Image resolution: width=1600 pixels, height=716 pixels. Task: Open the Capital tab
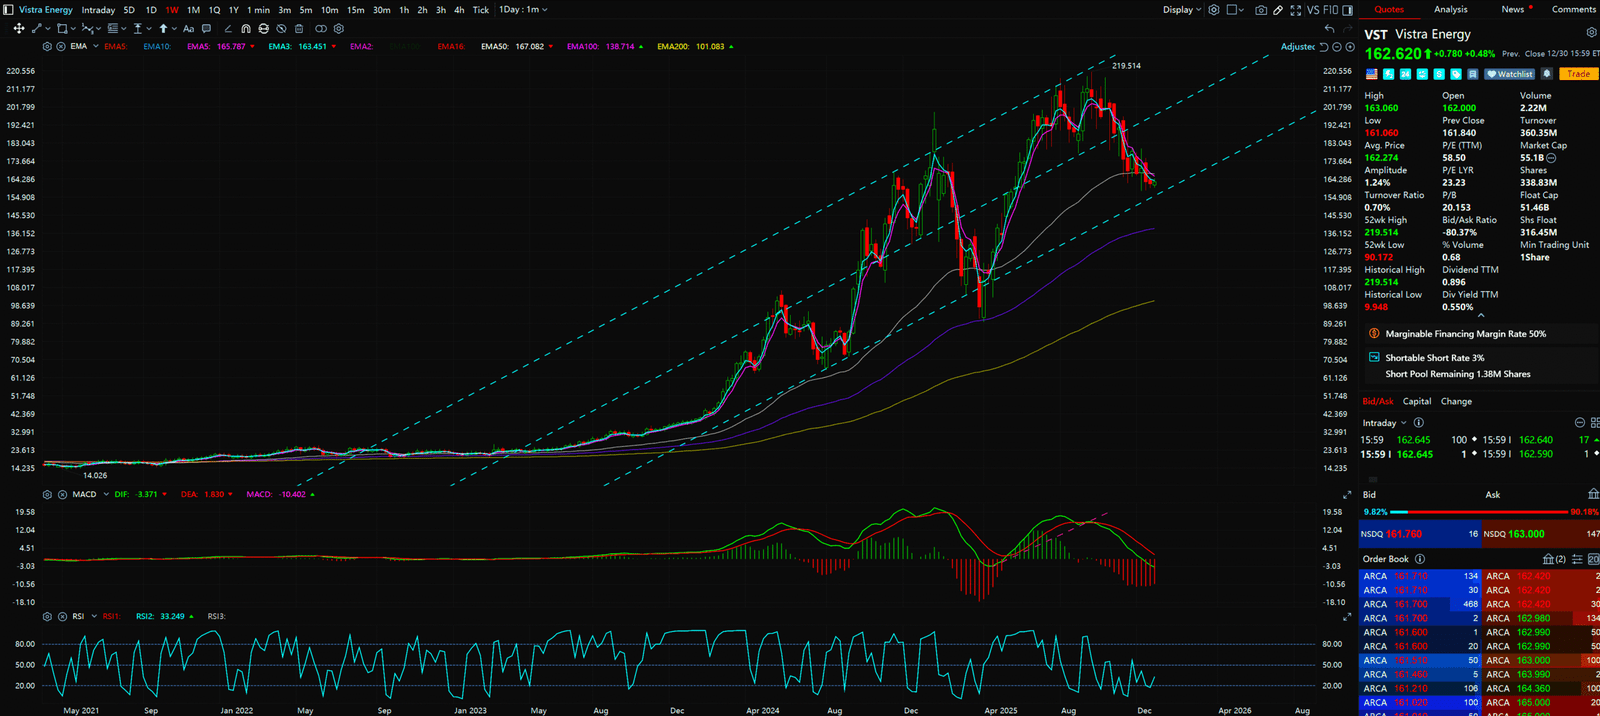[1416, 401]
